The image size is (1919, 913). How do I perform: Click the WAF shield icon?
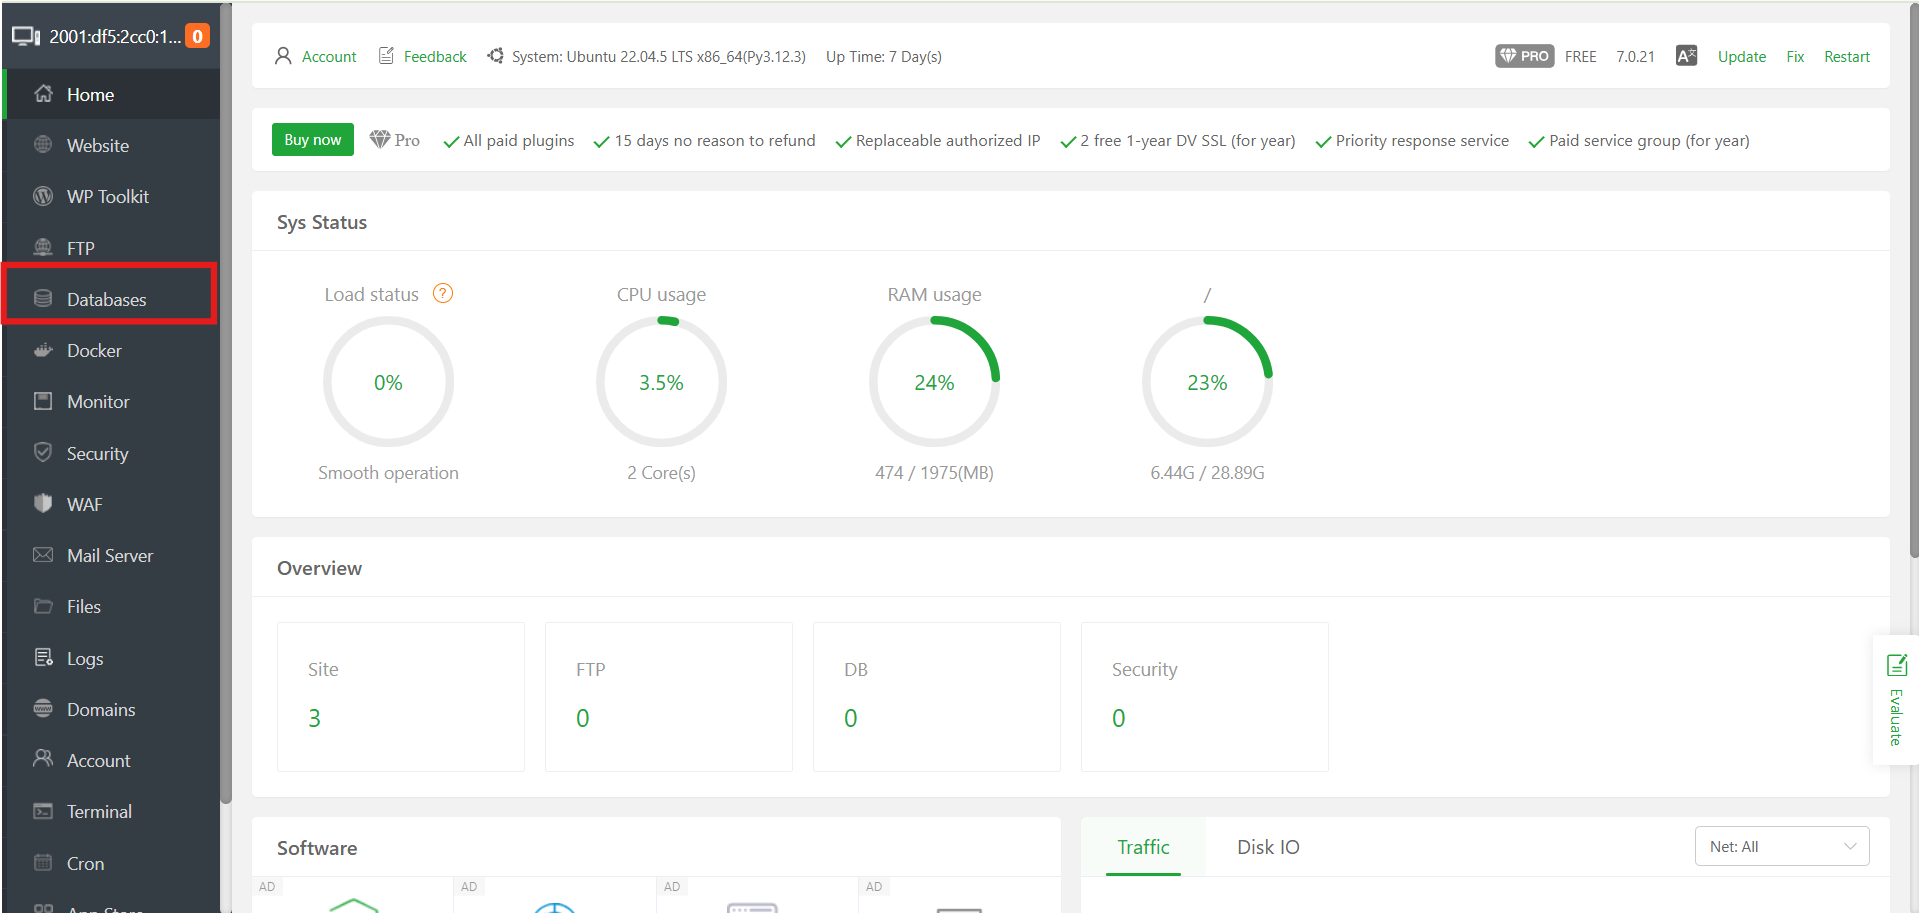click(x=43, y=503)
